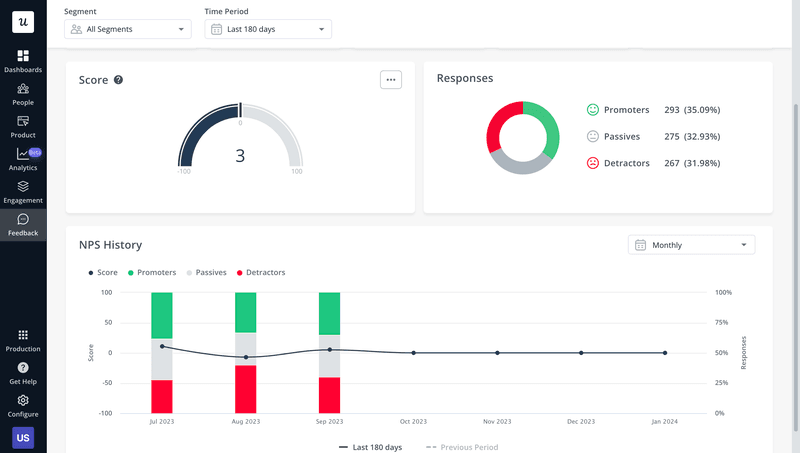Open Analytics in the sidebar
The image size is (800, 453).
tap(23, 159)
